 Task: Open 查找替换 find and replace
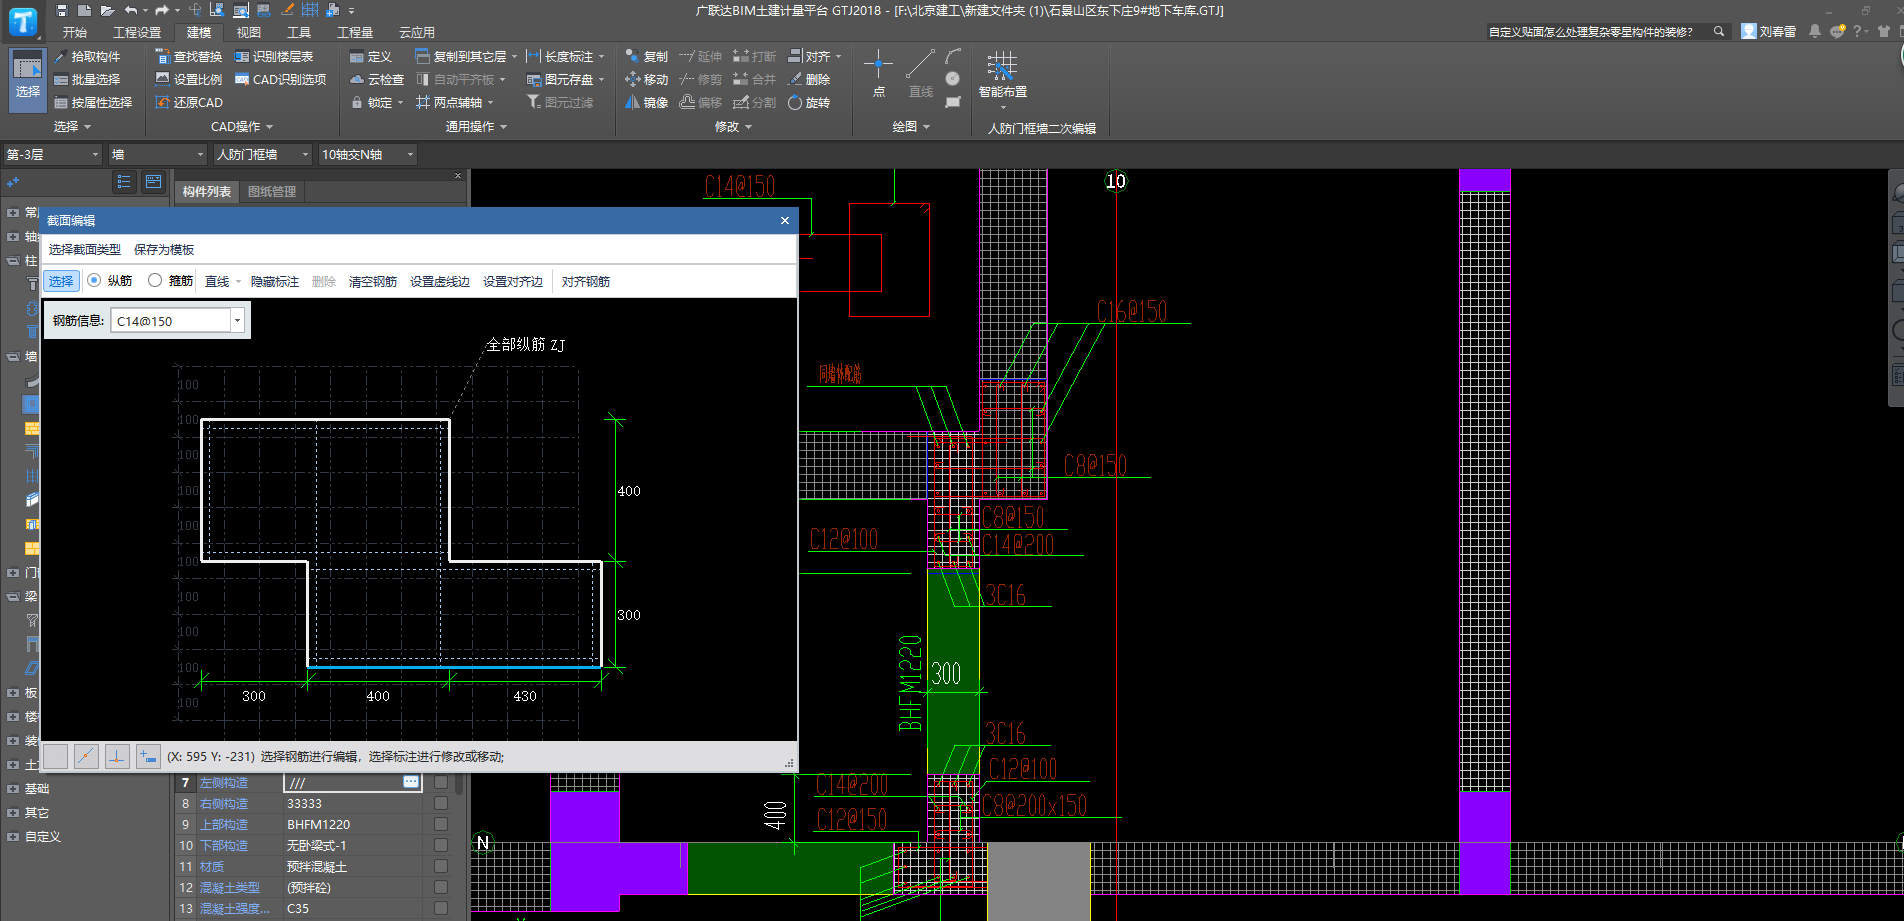click(x=189, y=57)
